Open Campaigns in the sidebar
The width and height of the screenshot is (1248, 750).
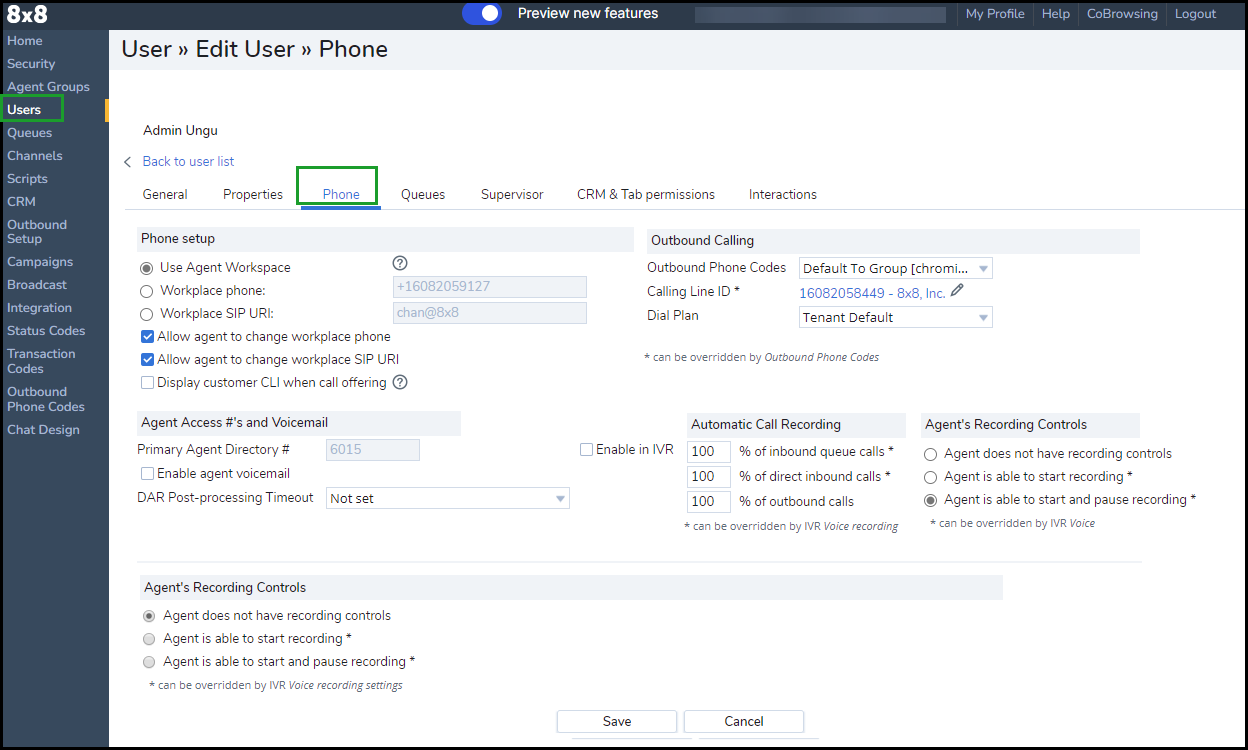click(40, 262)
